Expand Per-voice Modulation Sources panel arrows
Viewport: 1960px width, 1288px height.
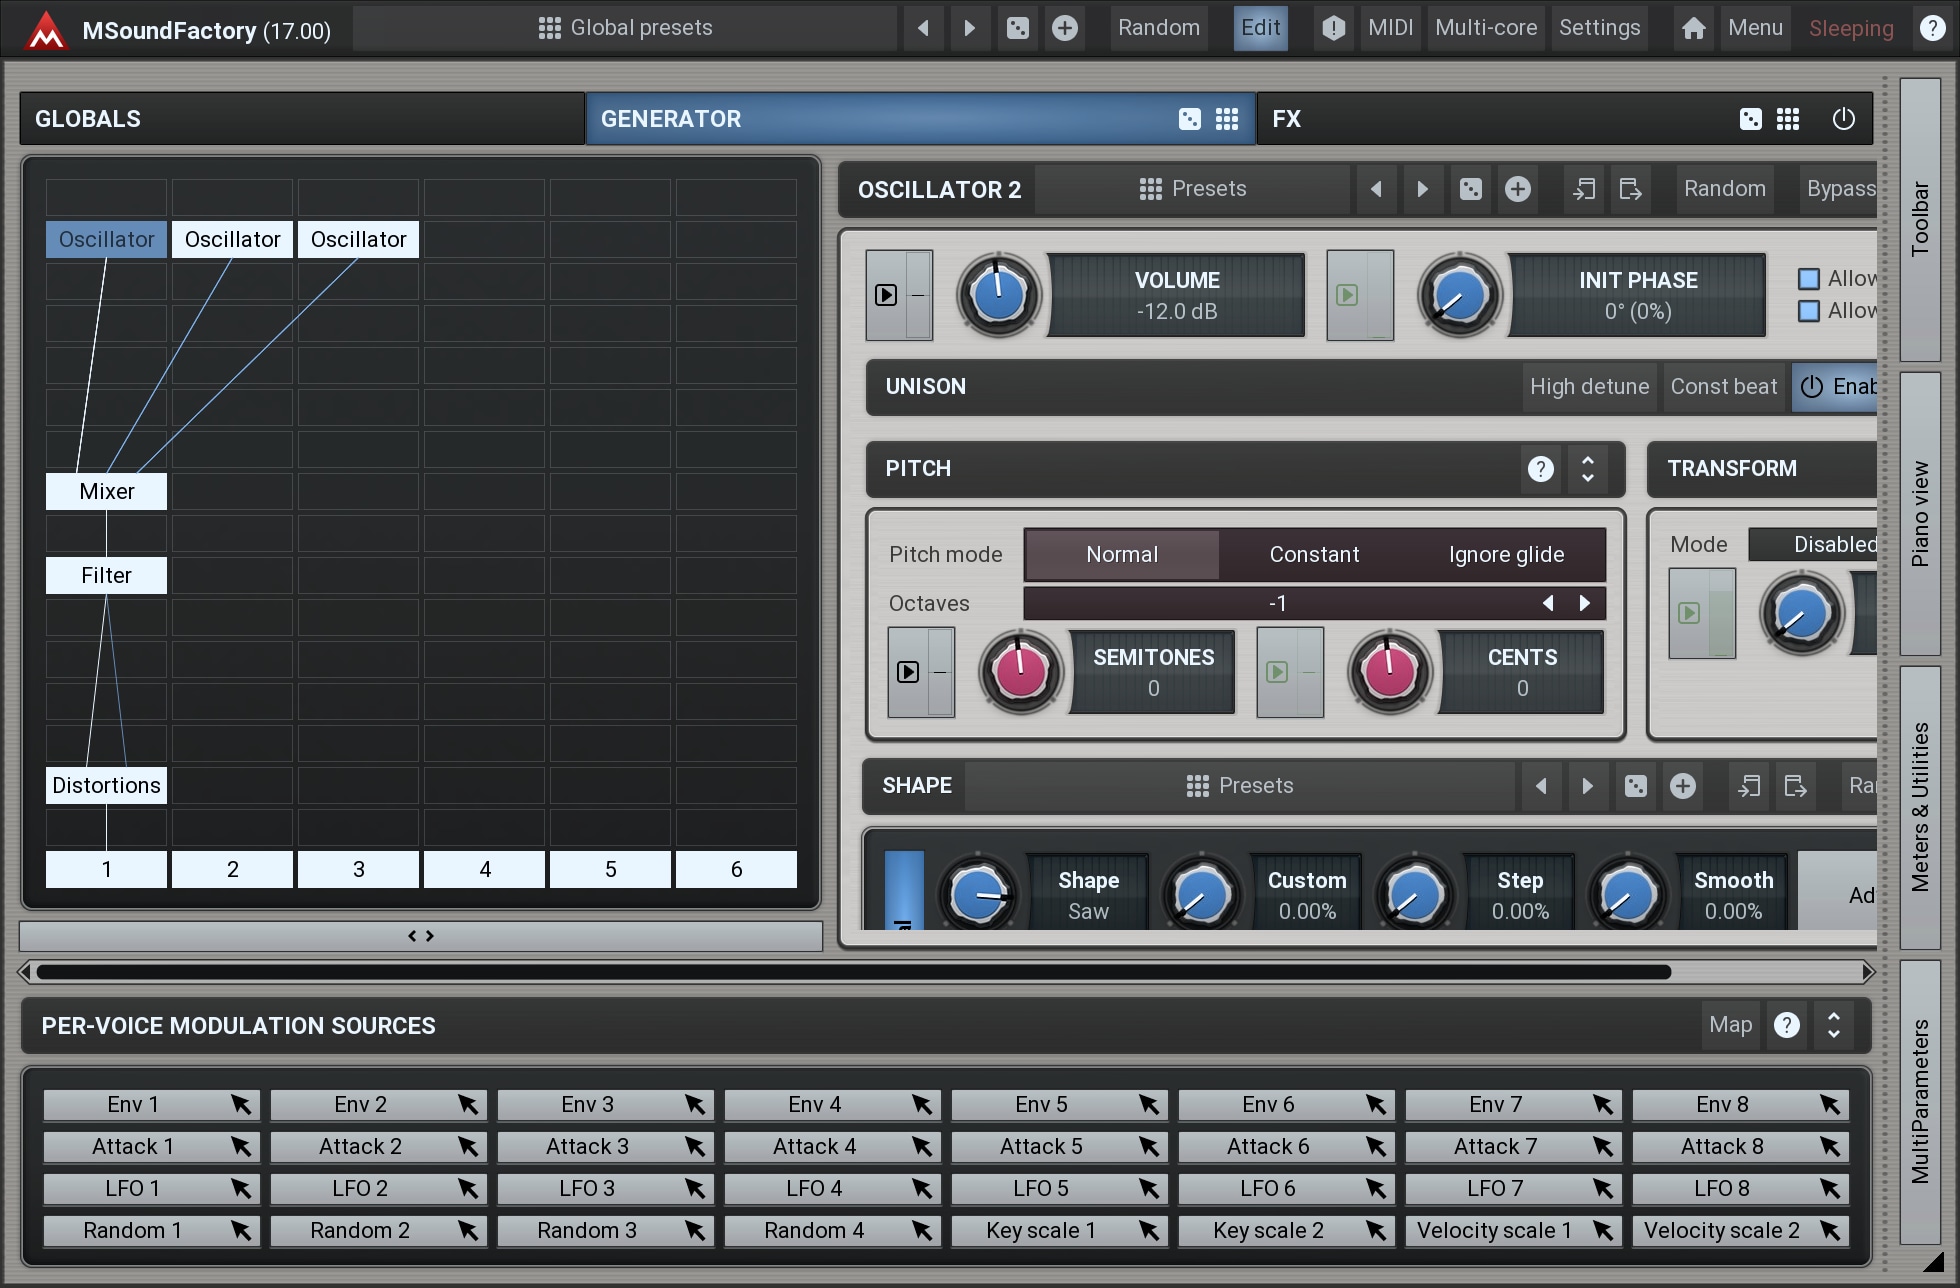pyautogui.click(x=1833, y=1025)
